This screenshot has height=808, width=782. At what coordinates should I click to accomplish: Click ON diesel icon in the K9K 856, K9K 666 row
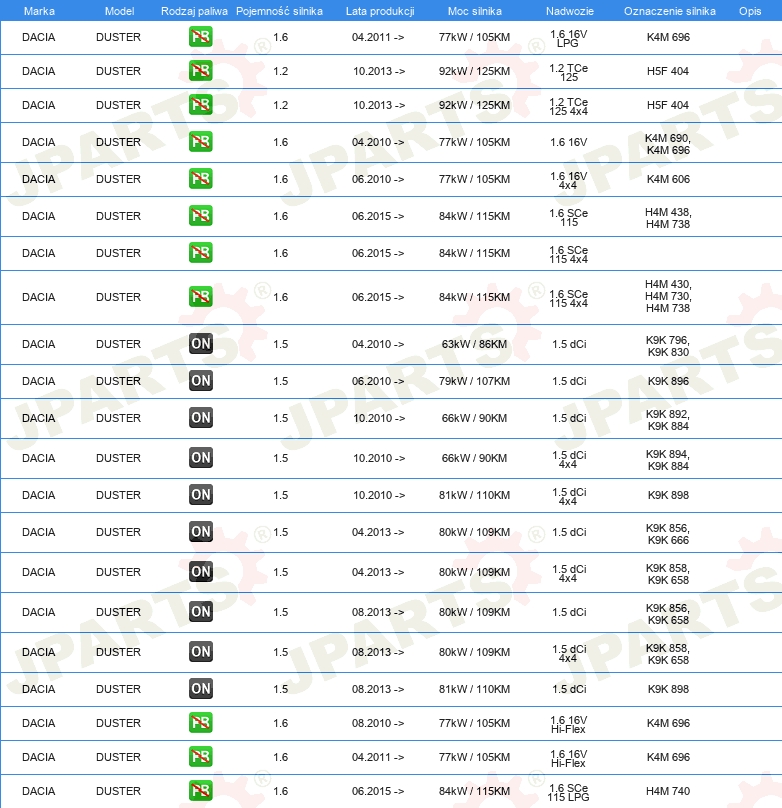200,532
